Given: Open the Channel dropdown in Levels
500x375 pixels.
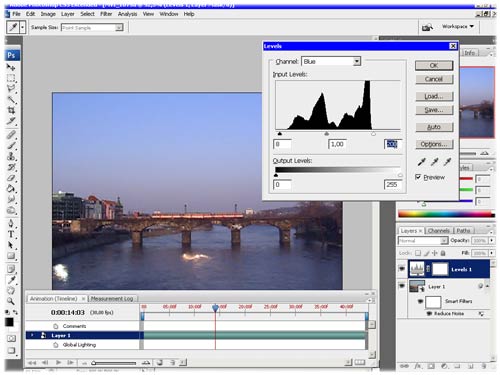Looking at the screenshot, I should (x=357, y=61).
